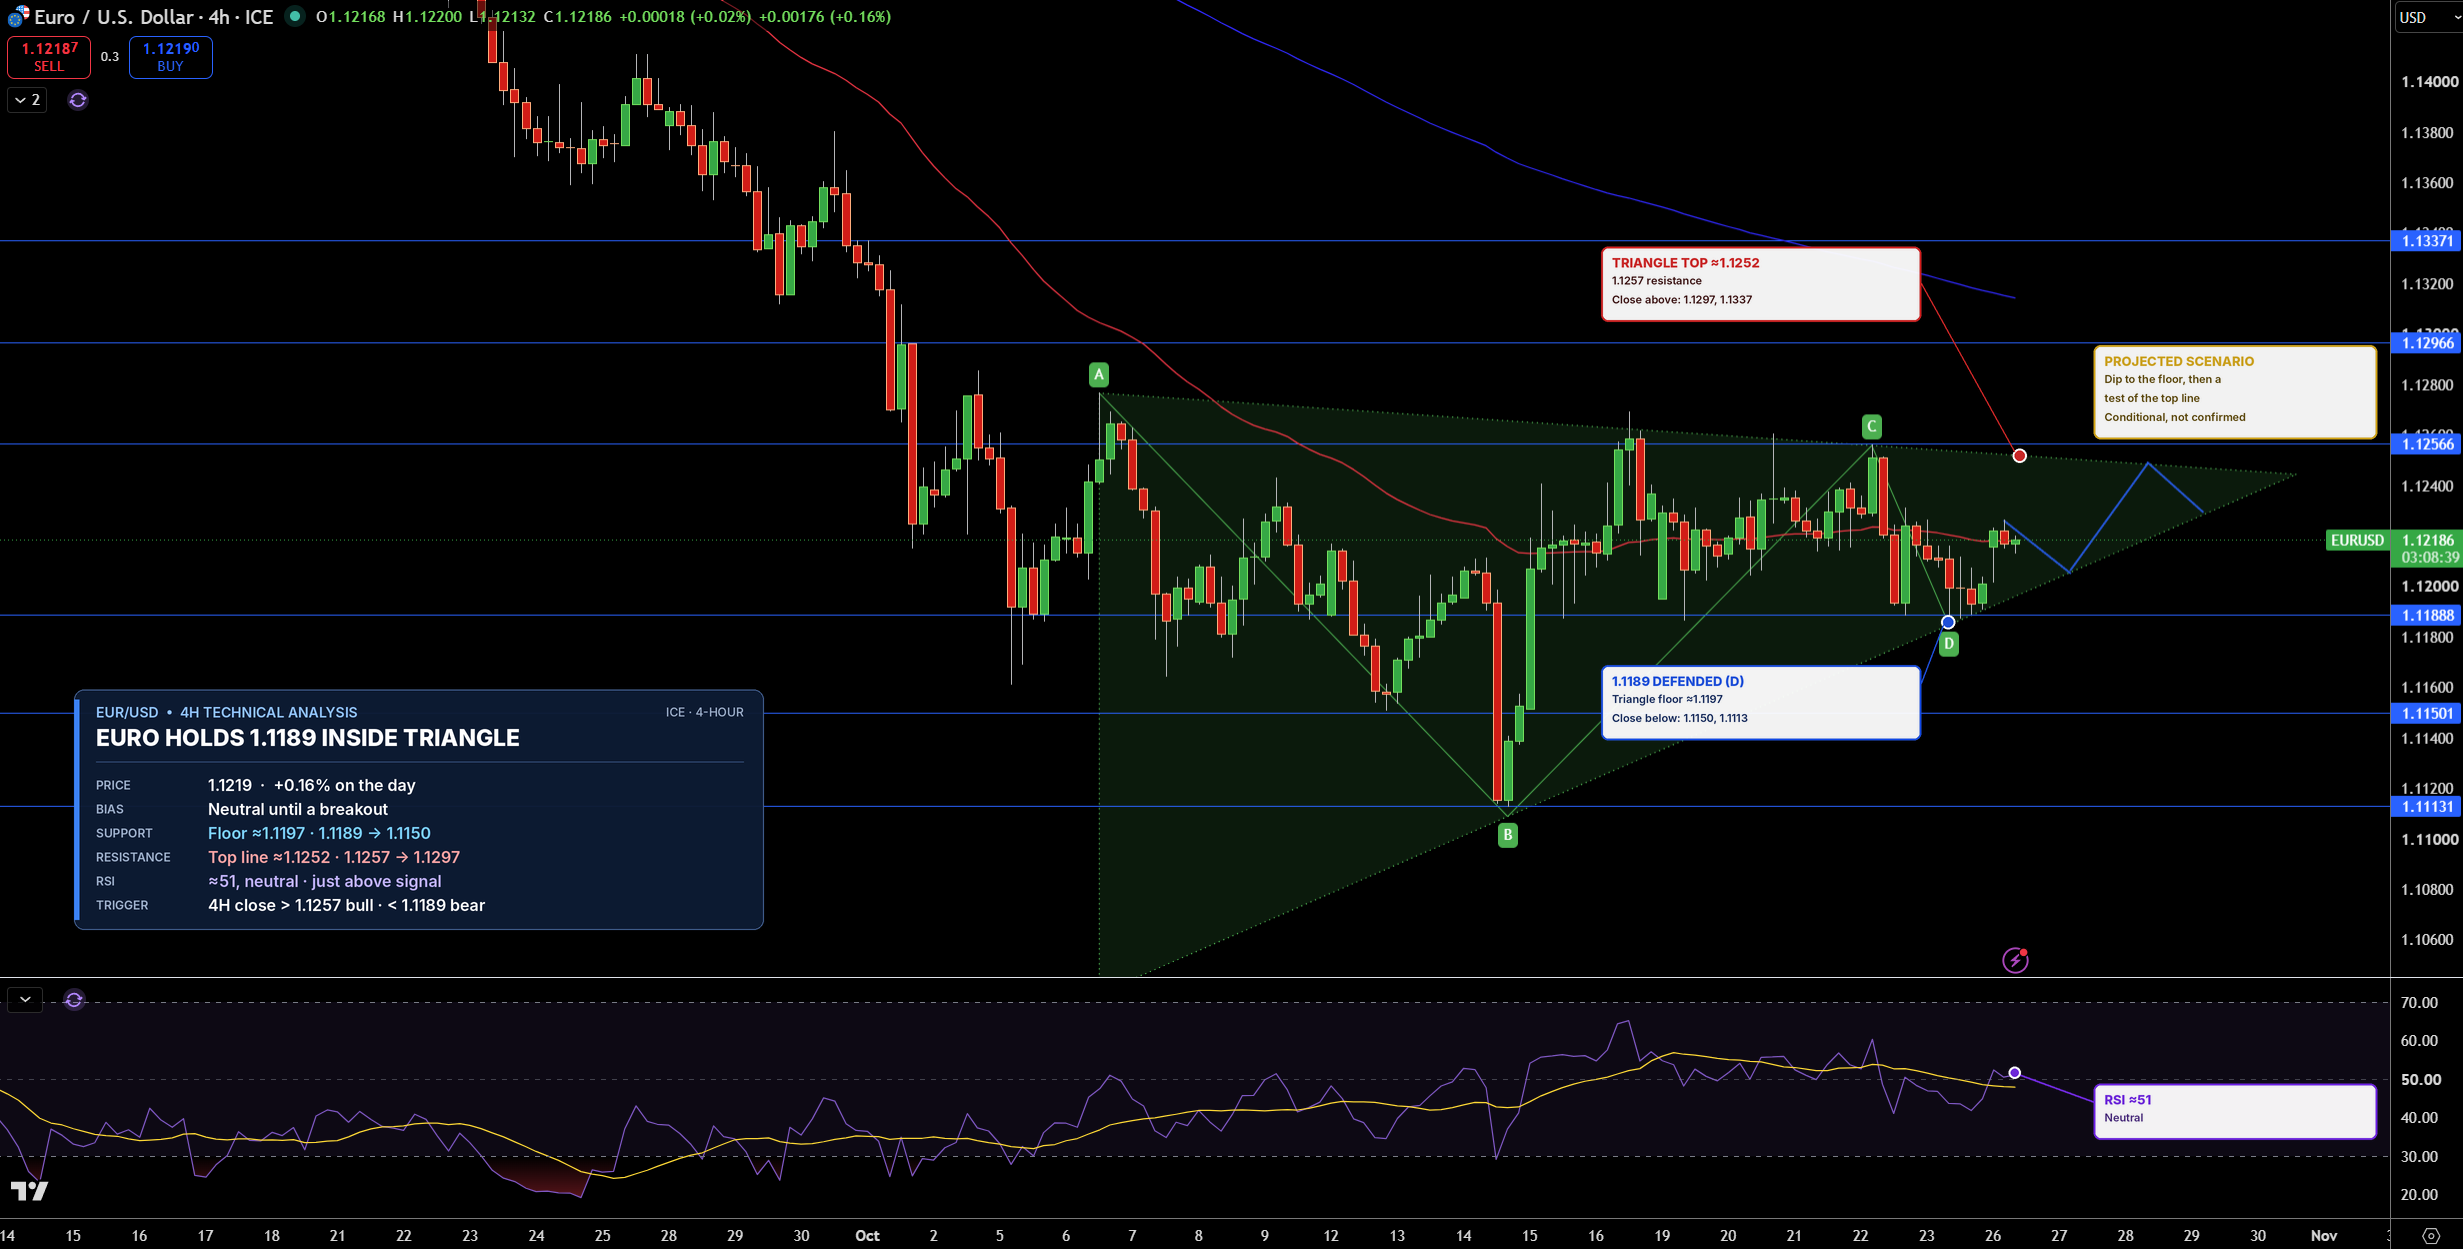Select the pattern point A label
The height and width of the screenshot is (1249, 2463).
(1099, 375)
